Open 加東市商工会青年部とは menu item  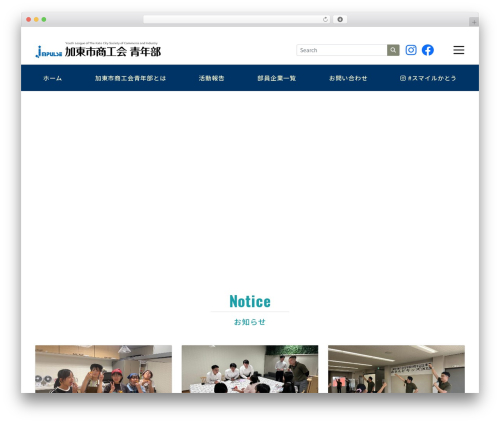pos(130,78)
